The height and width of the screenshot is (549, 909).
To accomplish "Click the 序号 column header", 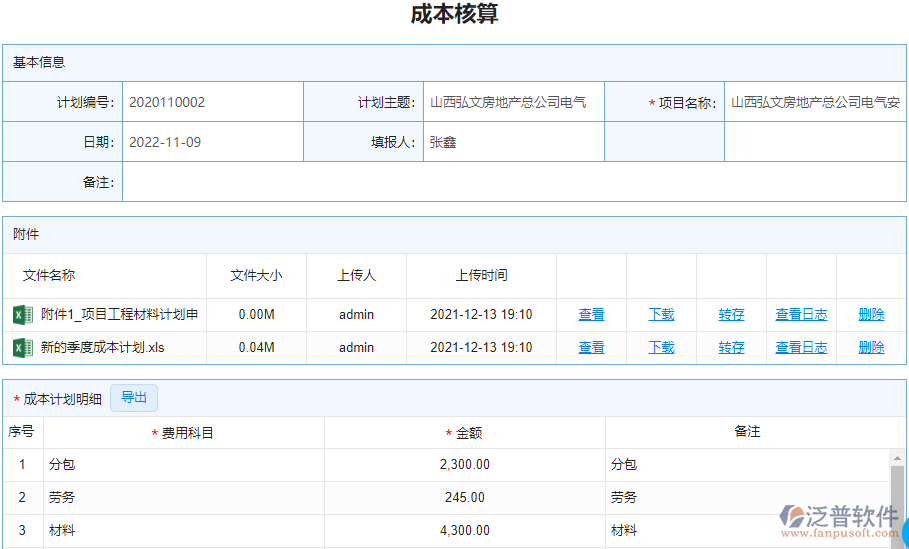I will pyautogui.click(x=21, y=432).
